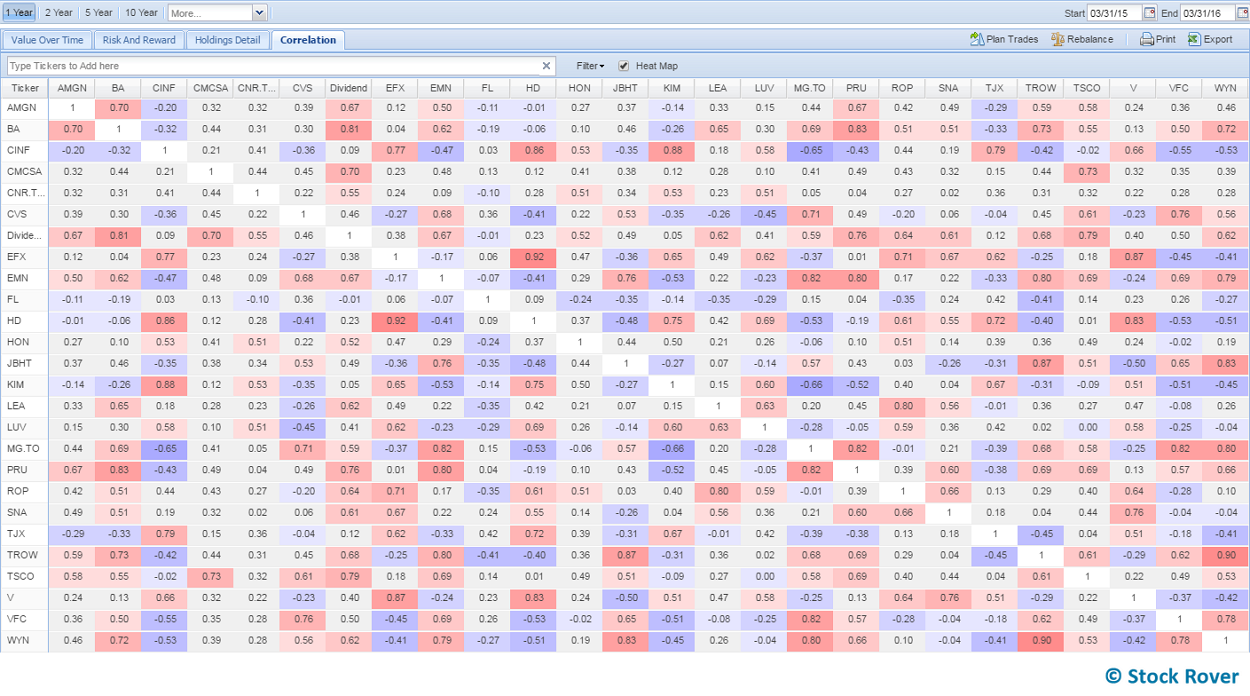The image size is (1250, 696).
Task: Switch to the Value Over Time tab
Action: (47, 40)
